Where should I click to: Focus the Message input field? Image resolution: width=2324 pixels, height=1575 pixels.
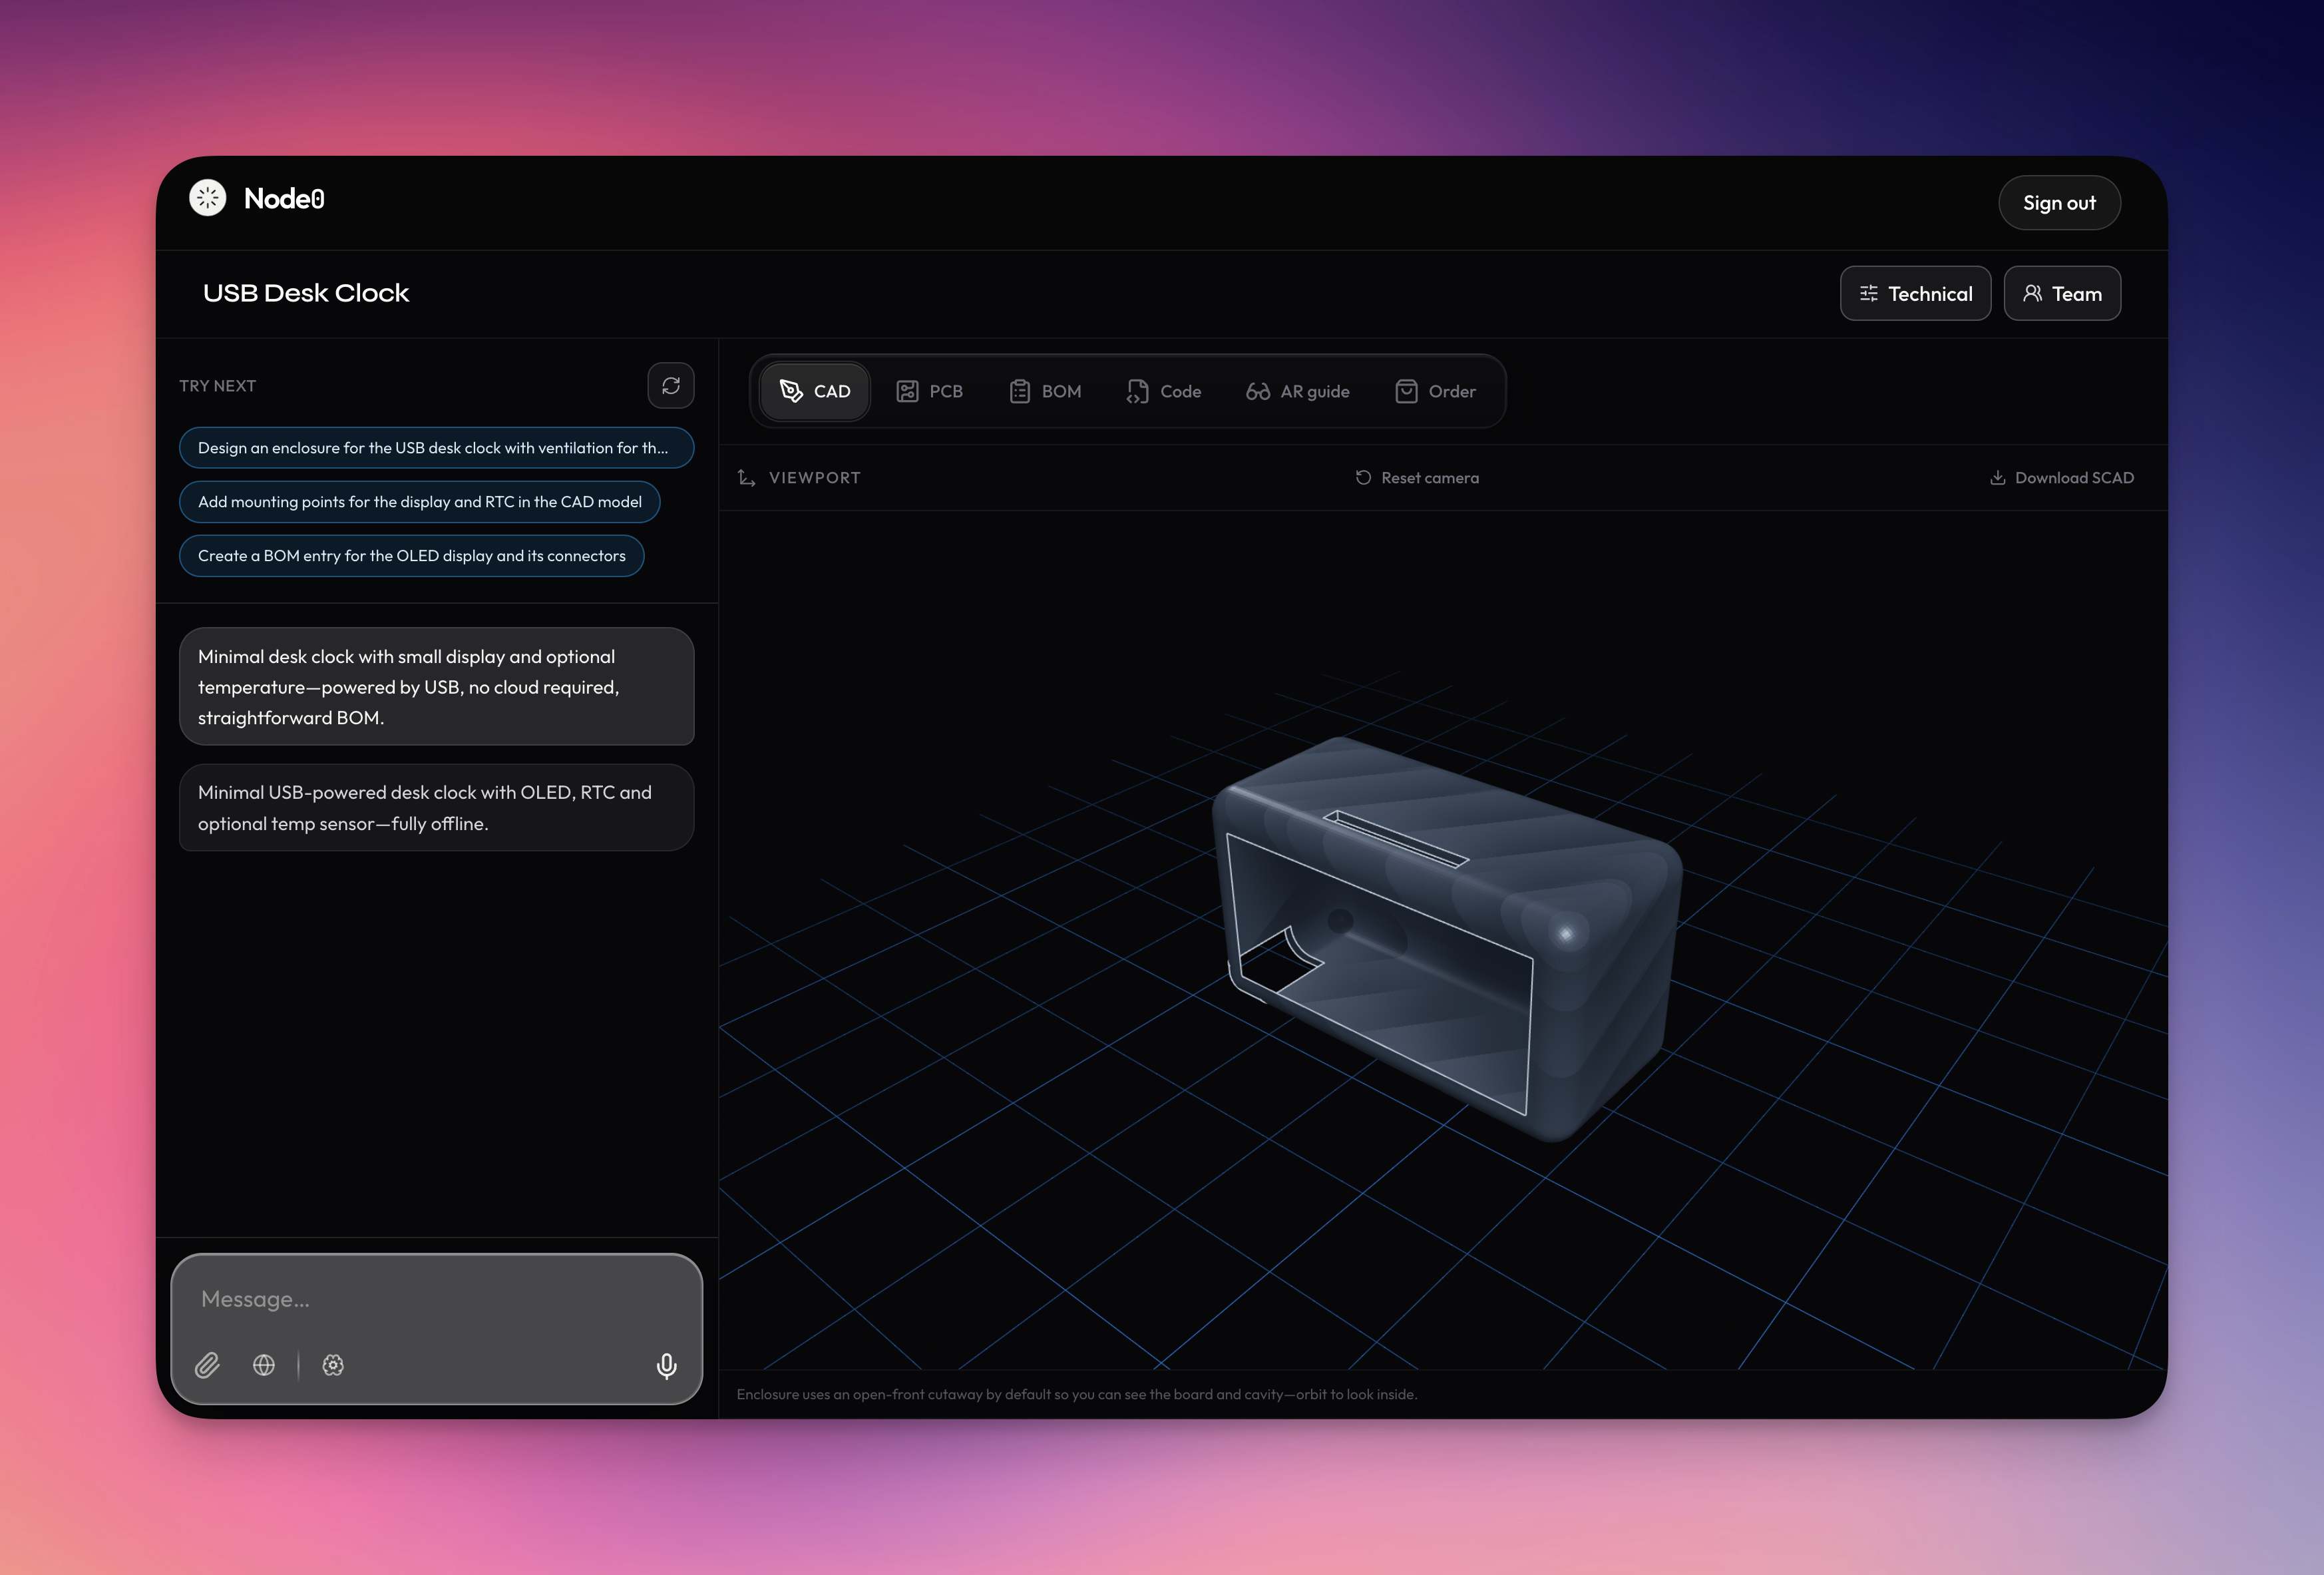point(436,1299)
